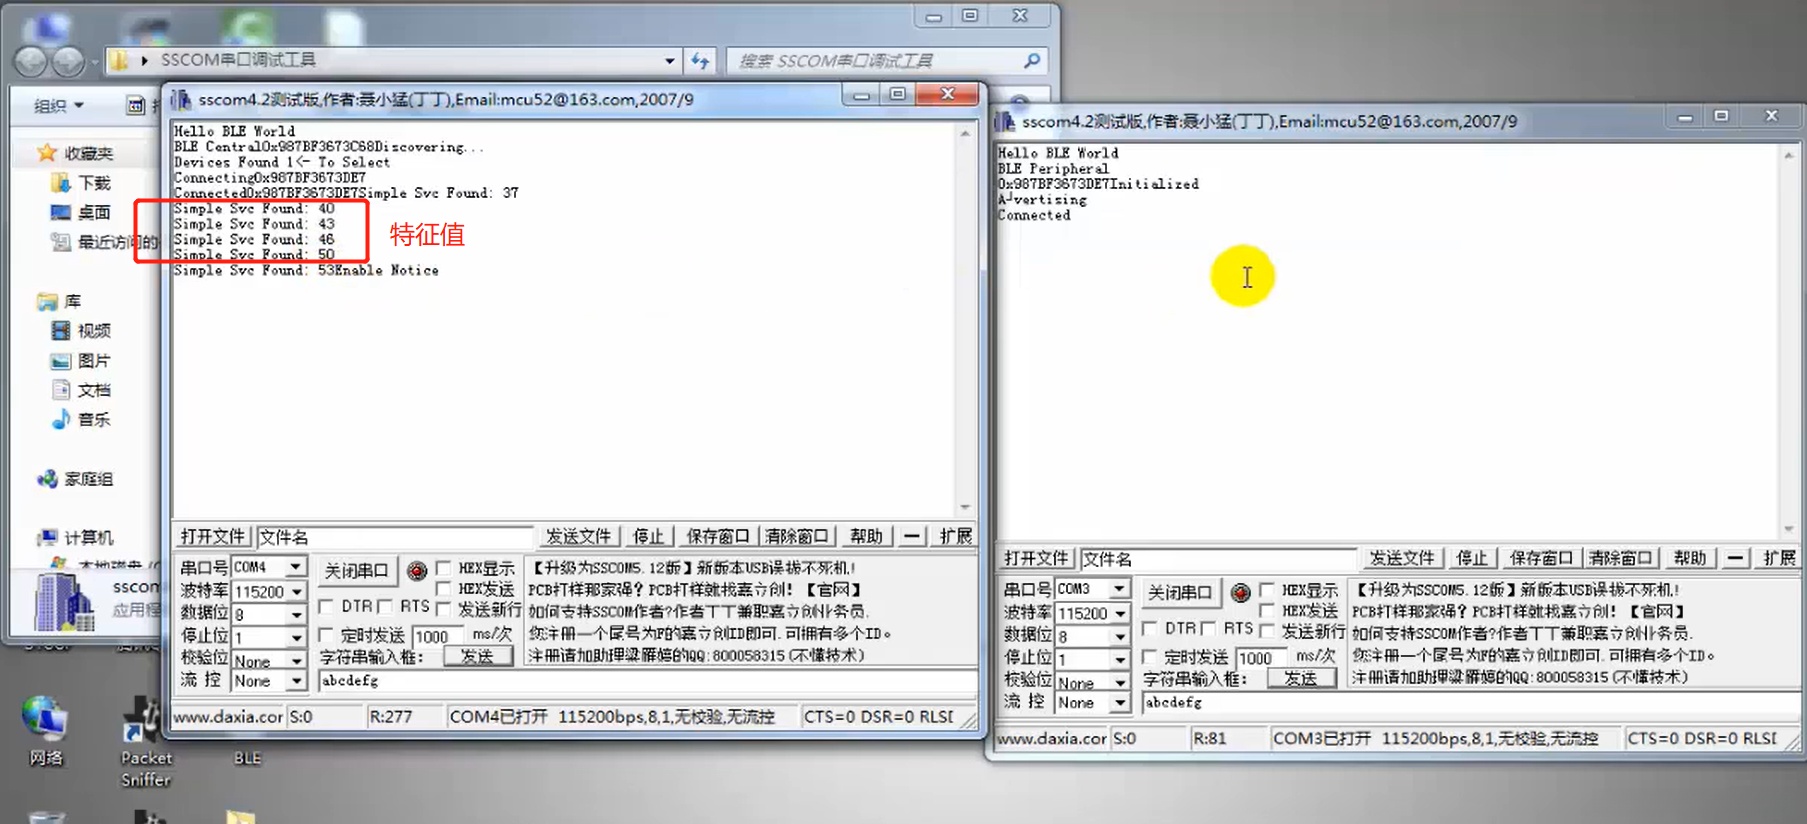Click the 1000 ms interval field in COM4 window
1807x824 pixels.
438,636
